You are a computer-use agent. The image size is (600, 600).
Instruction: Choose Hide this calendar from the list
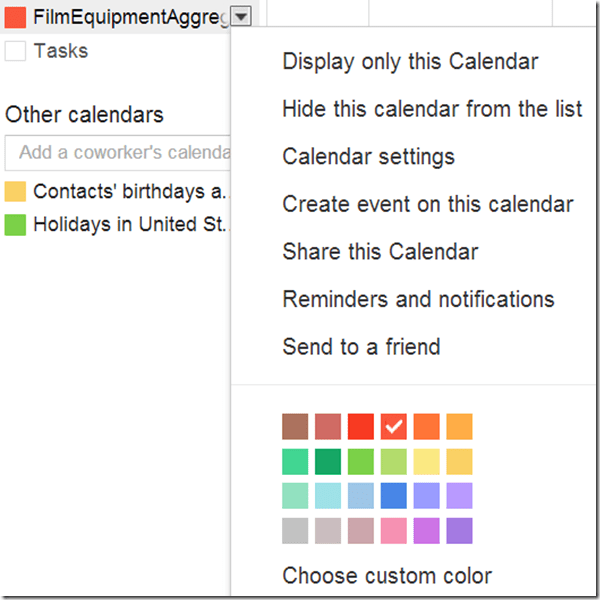(x=432, y=109)
